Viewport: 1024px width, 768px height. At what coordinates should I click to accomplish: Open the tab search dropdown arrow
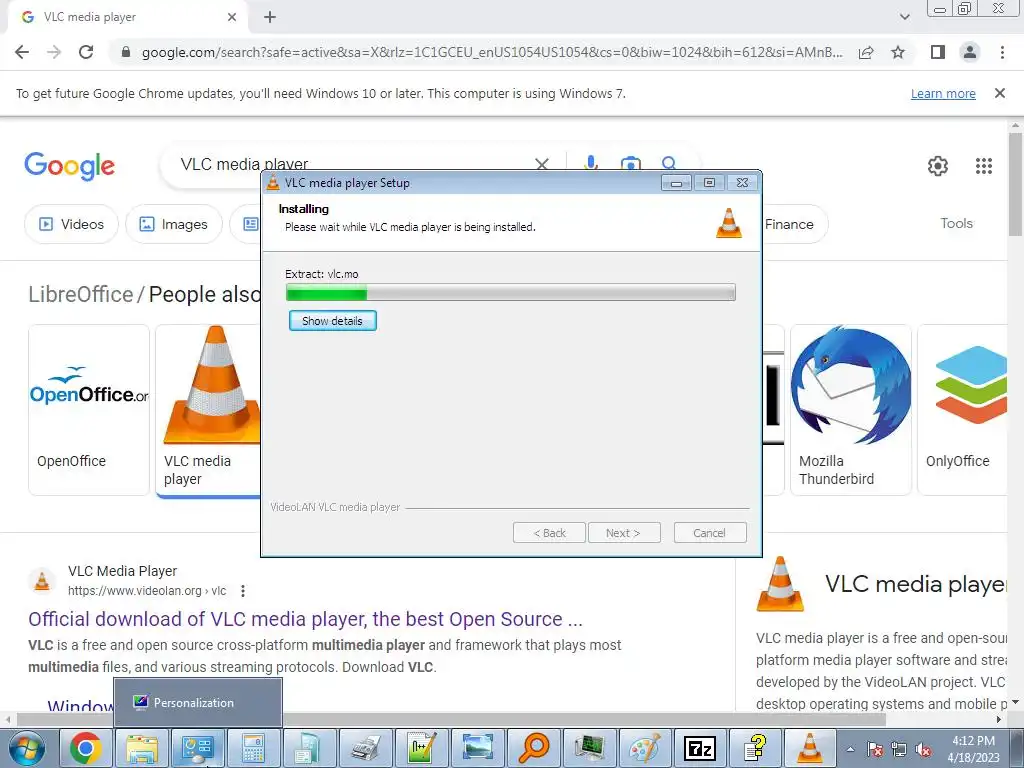point(904,17)
